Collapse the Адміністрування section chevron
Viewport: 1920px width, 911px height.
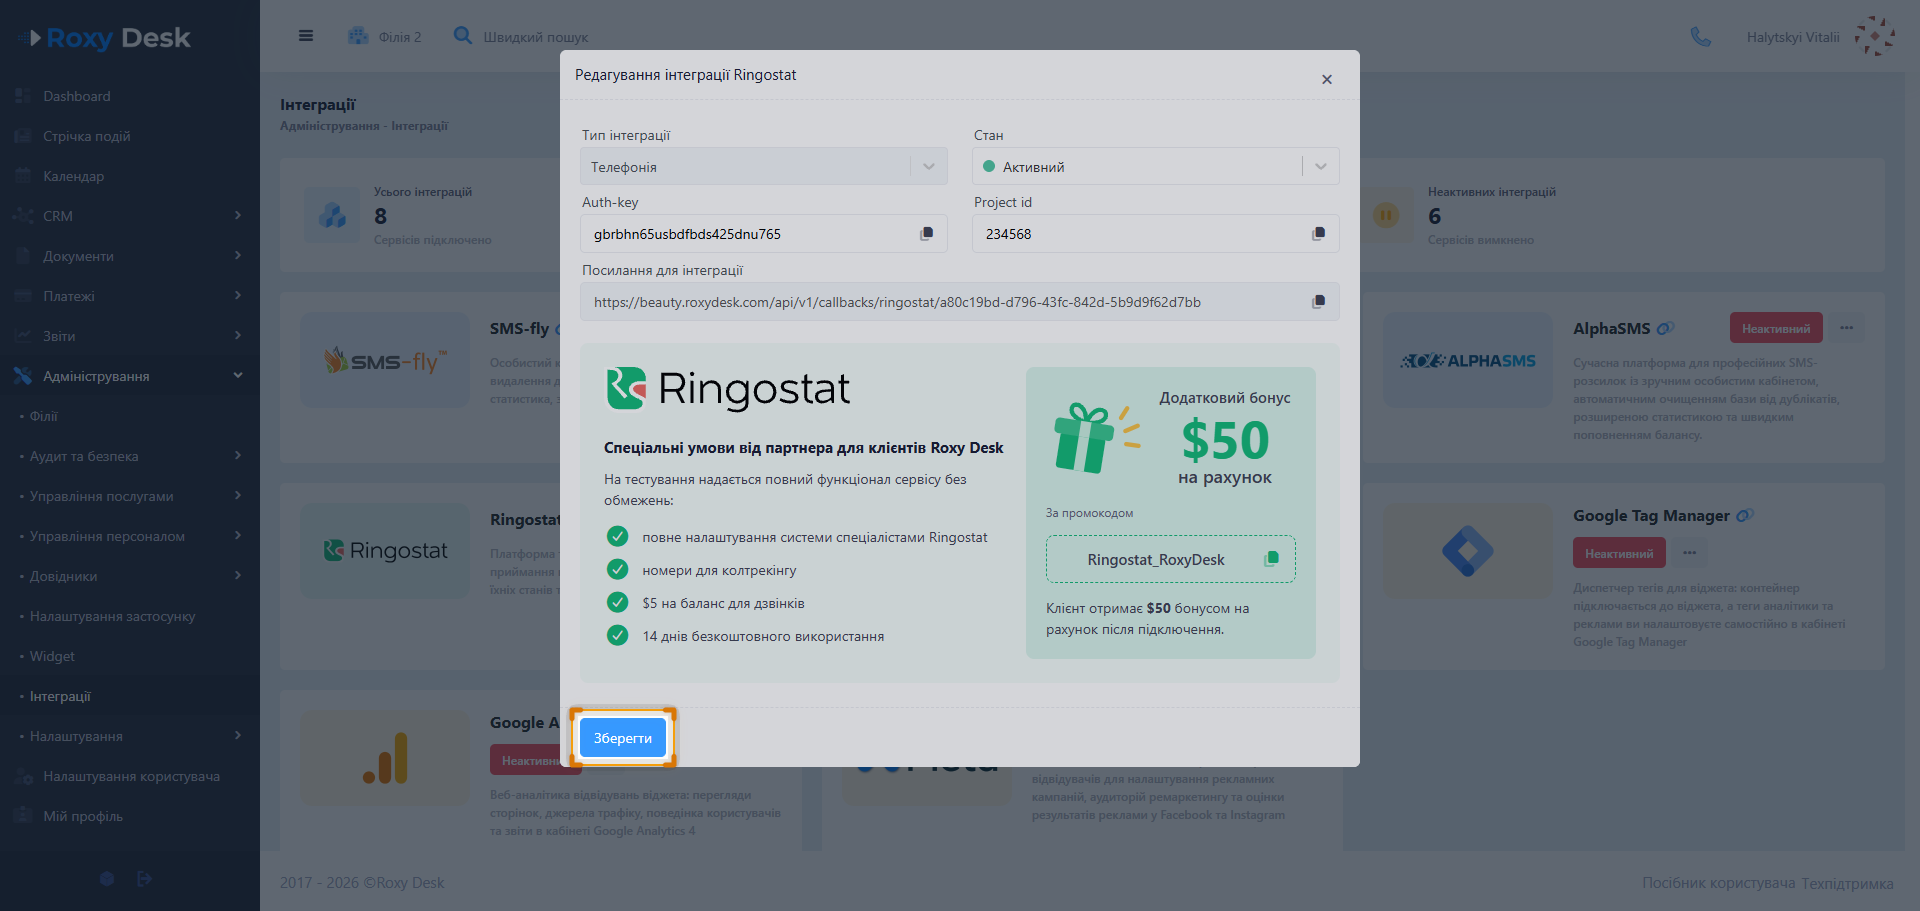(x=238, y=375)
